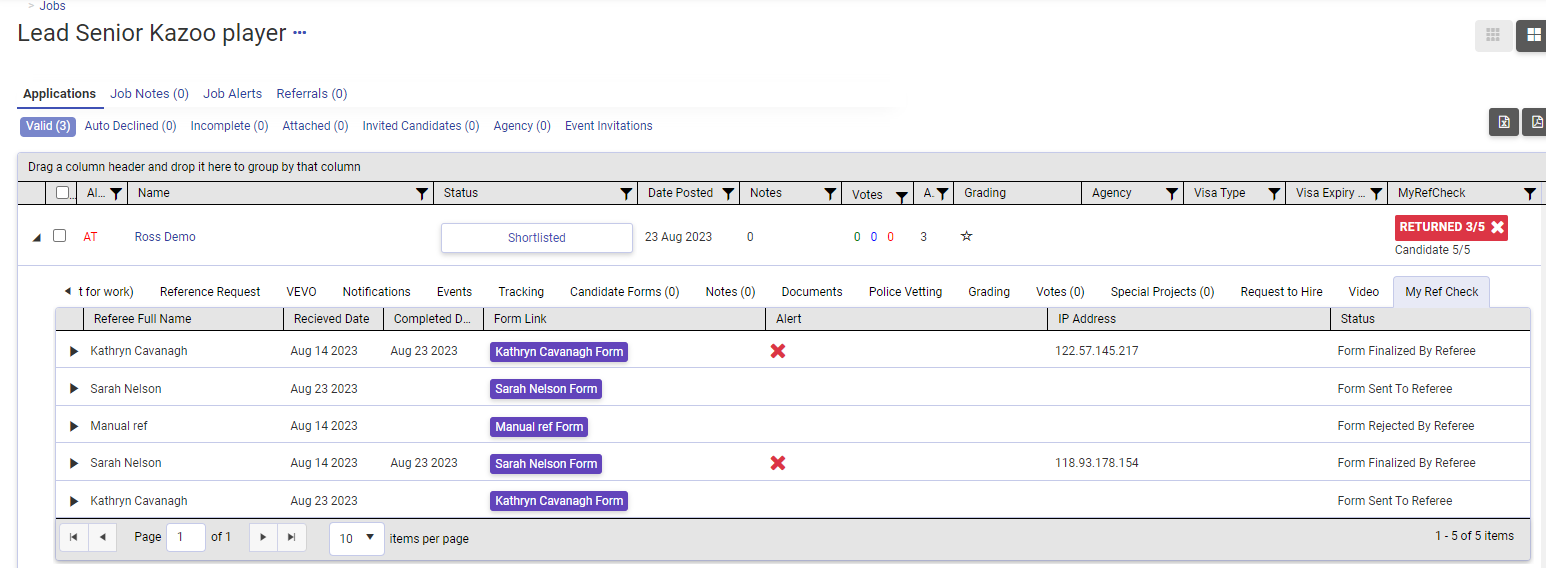Collapse the Ross Demo application row
This screenshot has width=1546, height=568.
click(37, 238)
